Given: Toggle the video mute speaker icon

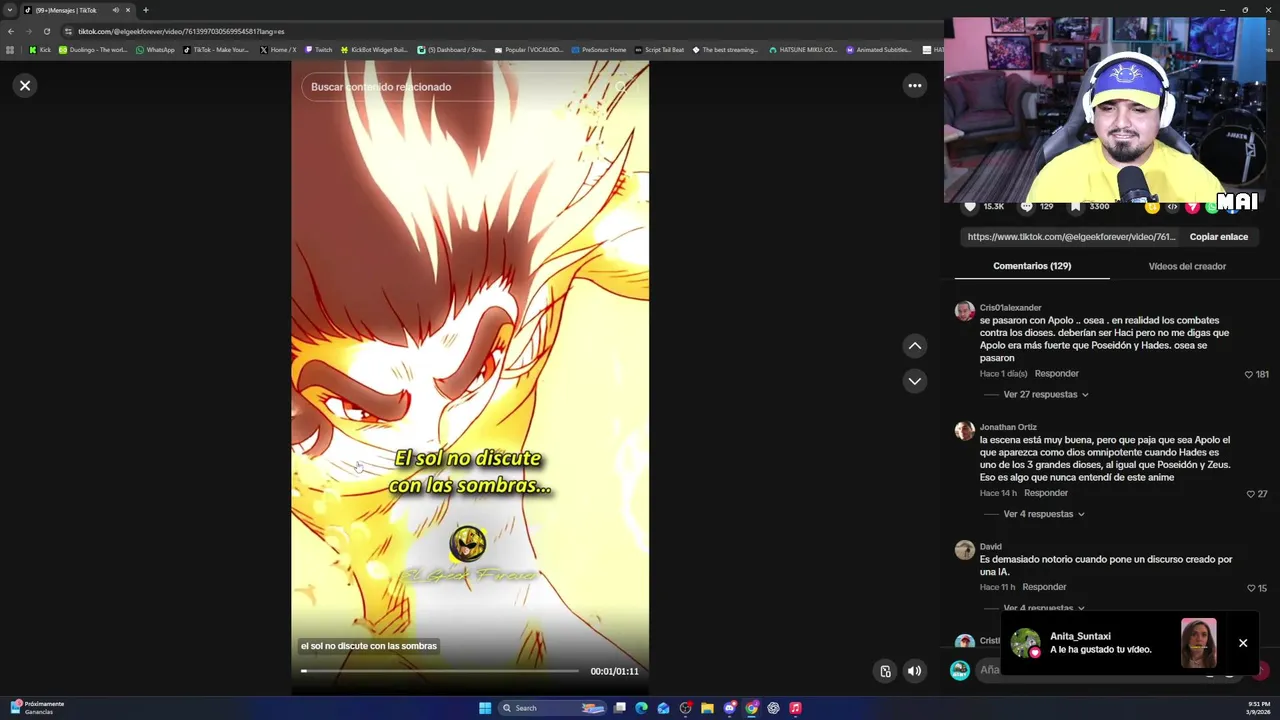Looking at the screenshot, I should coord(914,671).
